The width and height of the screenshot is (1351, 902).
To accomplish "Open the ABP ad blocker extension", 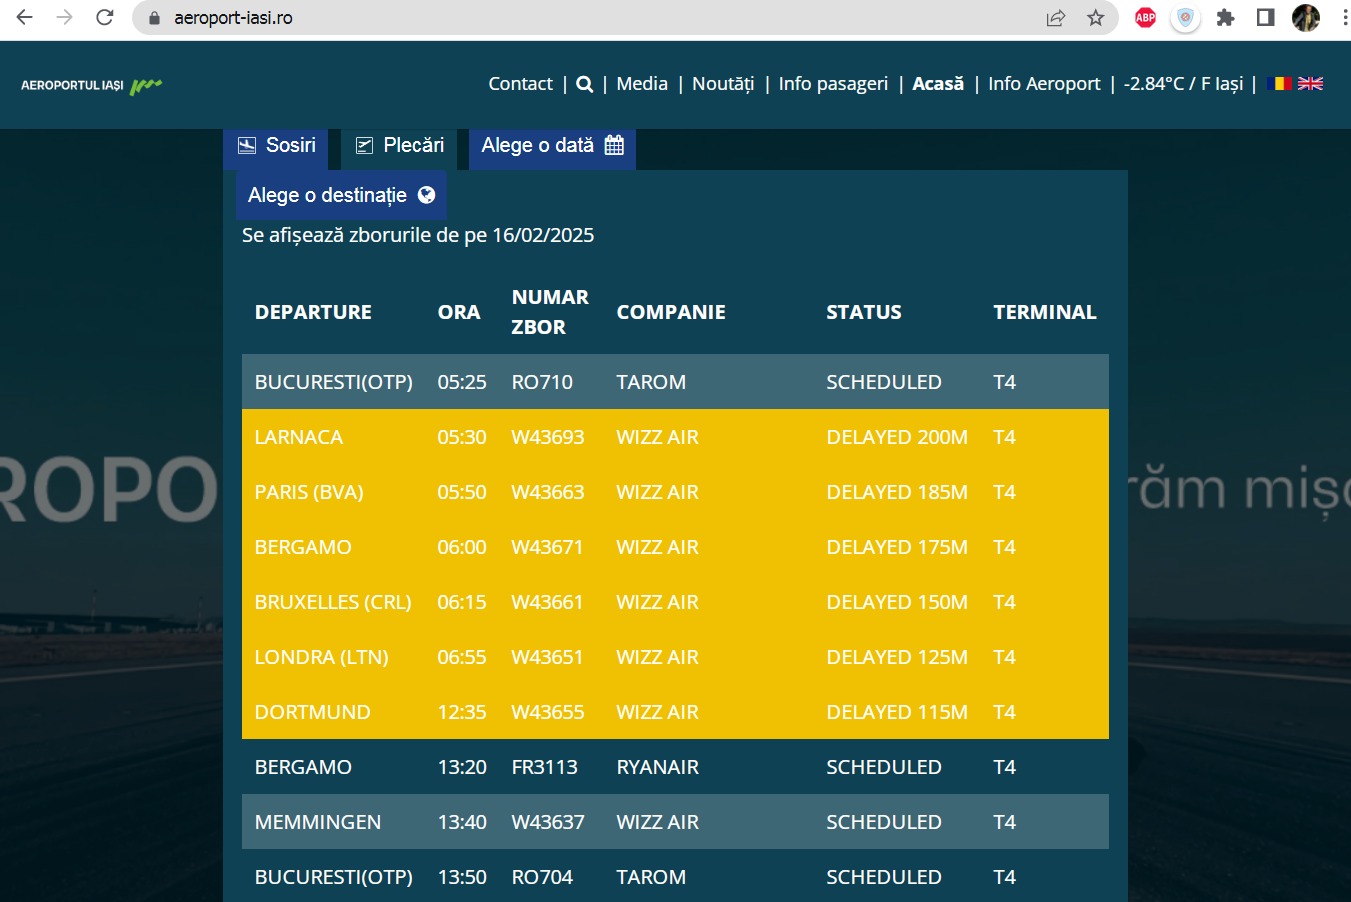I will 1146,18.
